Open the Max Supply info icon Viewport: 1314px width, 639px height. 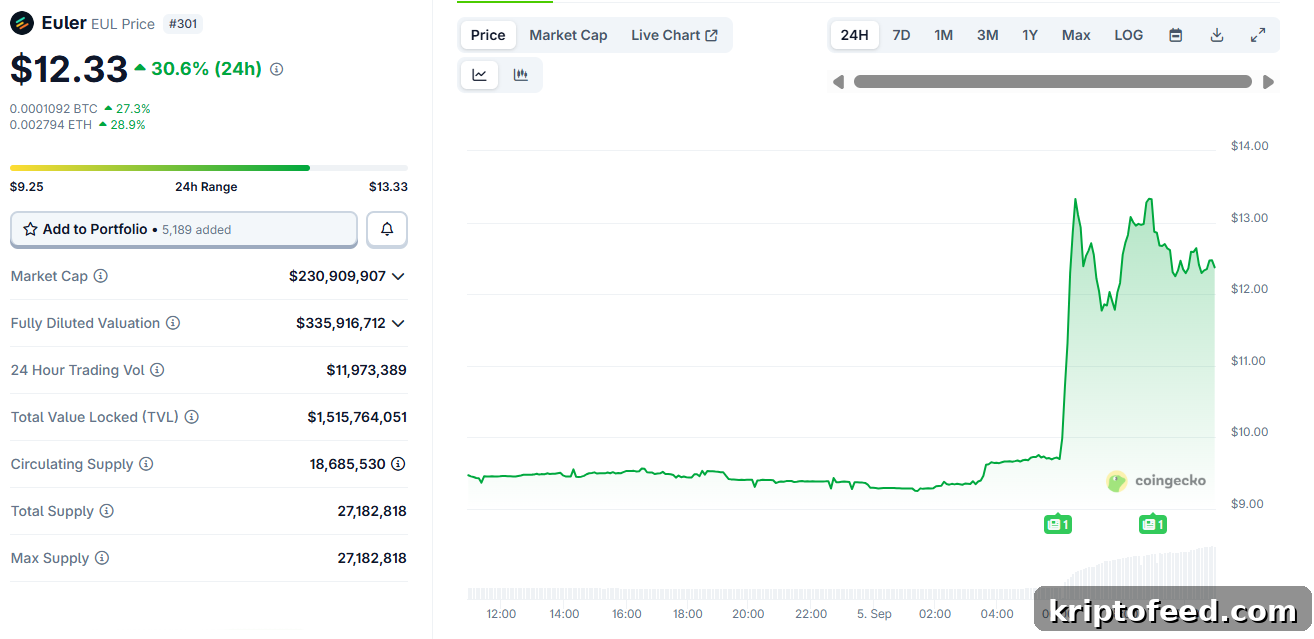[x=102, y=558]
